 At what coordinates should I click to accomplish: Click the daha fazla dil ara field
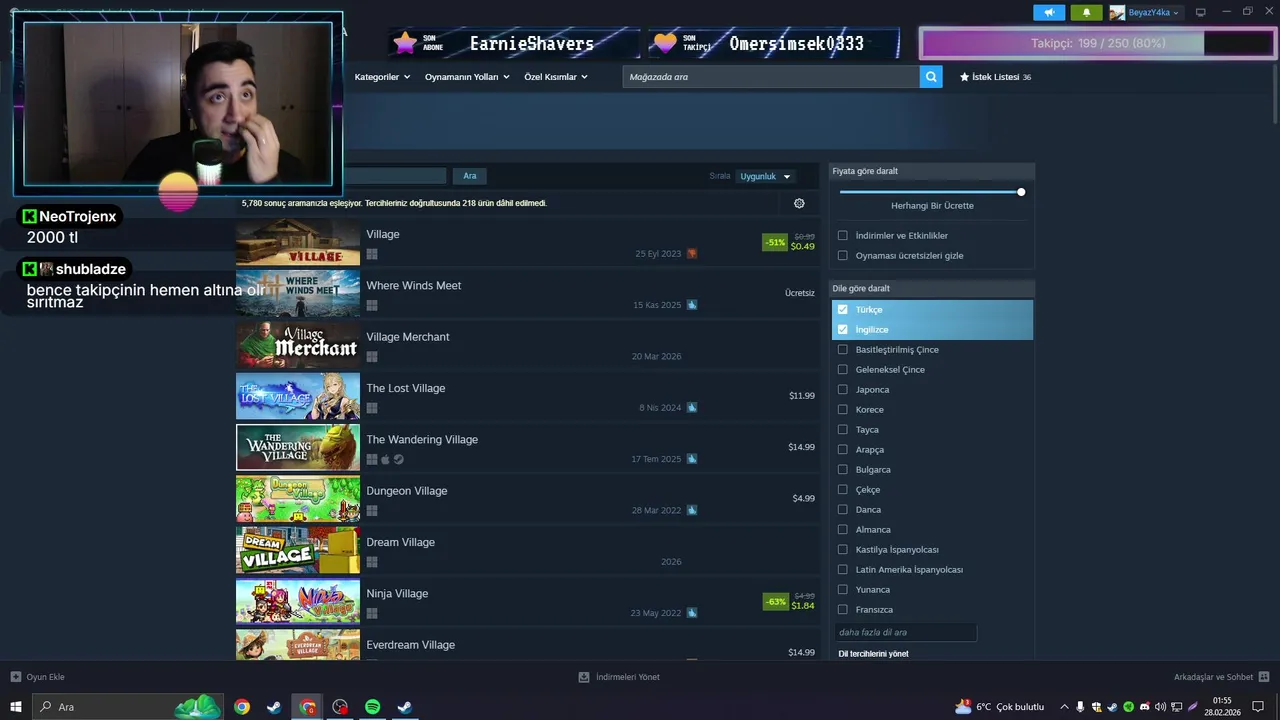click(x=905, y=632)
